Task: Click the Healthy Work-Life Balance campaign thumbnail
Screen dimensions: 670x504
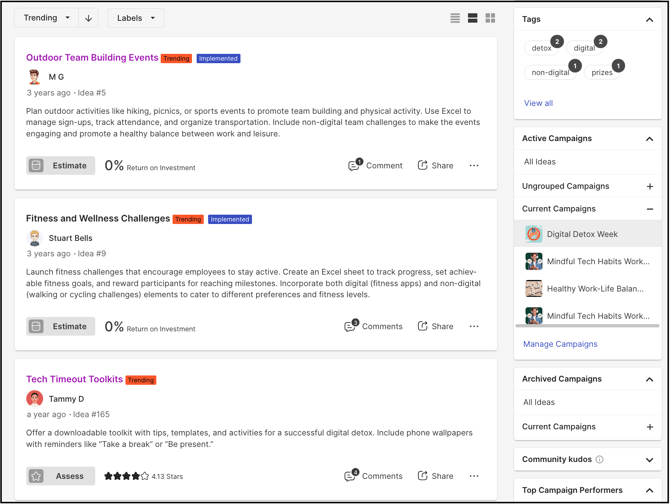Action: 534,289
